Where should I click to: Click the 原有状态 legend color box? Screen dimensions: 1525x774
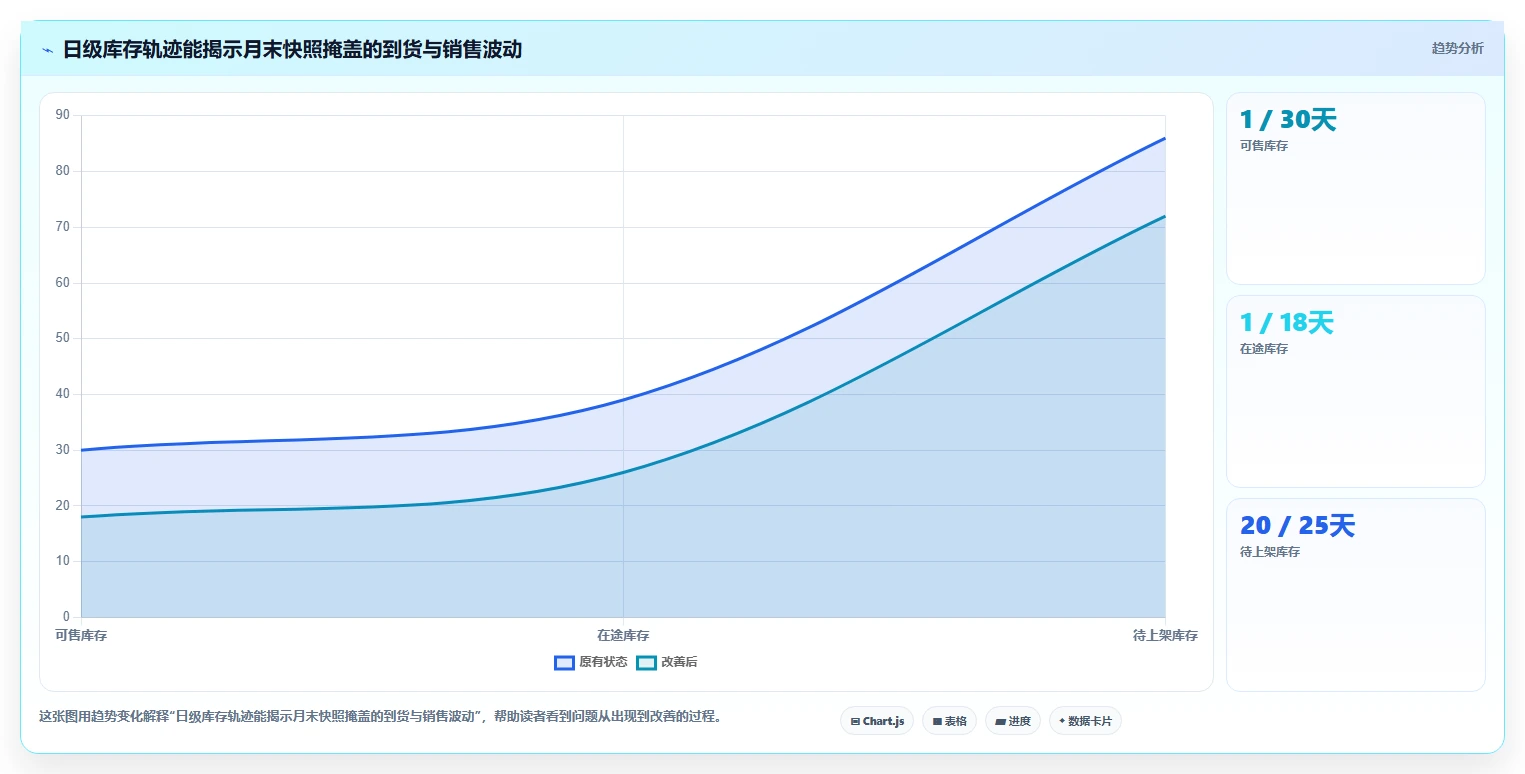pos(564,662)
